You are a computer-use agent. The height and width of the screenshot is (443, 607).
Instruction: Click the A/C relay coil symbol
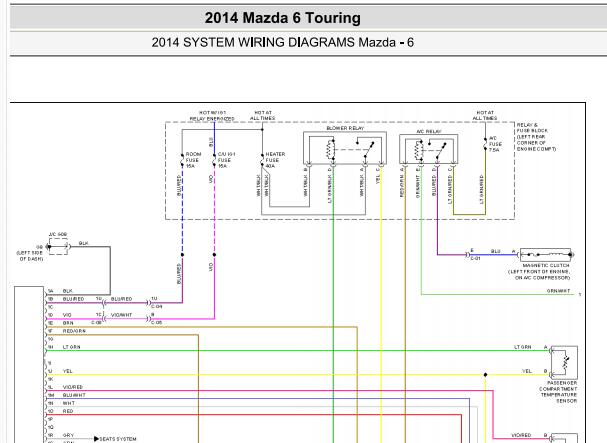[x=418, y=150]
